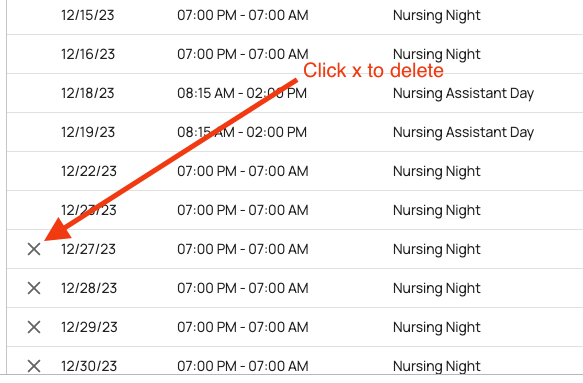Click the 12/27/23 date text

point(88,249)
